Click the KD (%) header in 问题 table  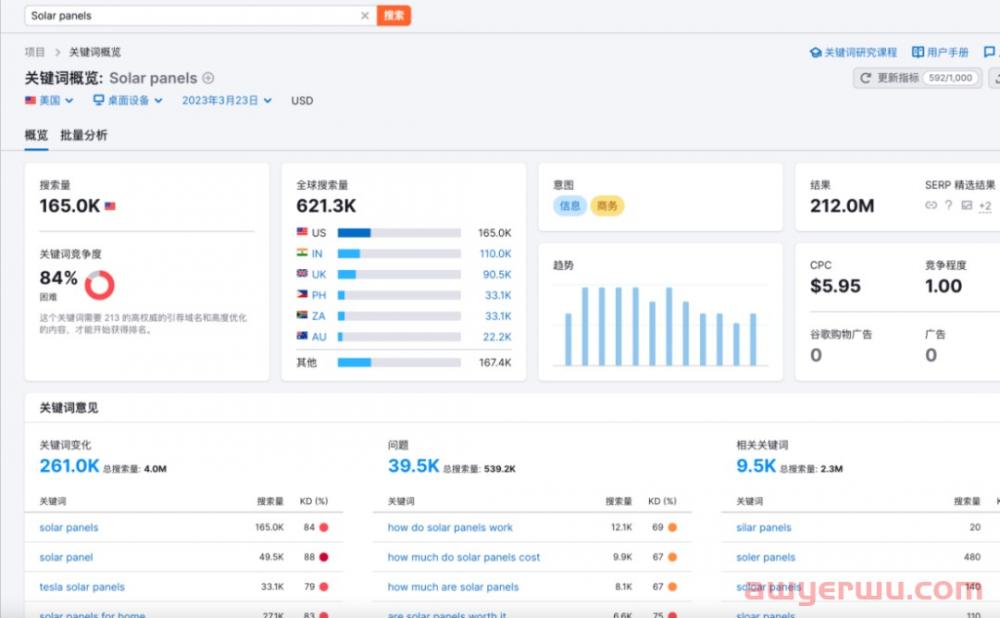click(x=662, y=501)
